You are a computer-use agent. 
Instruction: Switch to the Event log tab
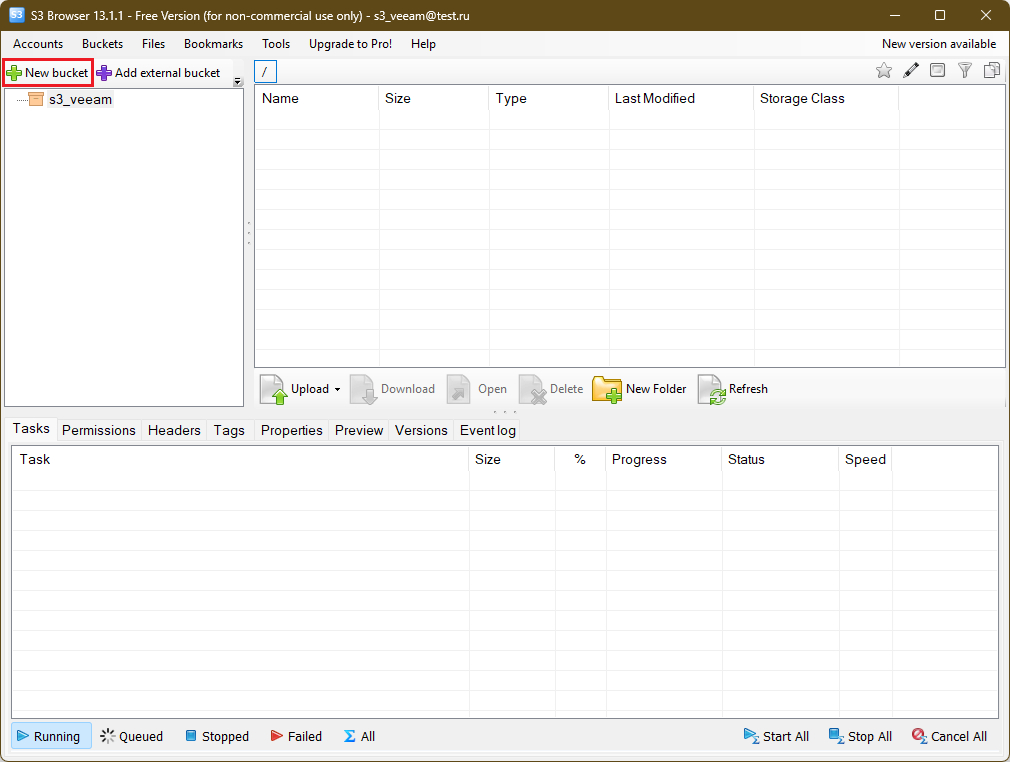[x=488, y=430]
